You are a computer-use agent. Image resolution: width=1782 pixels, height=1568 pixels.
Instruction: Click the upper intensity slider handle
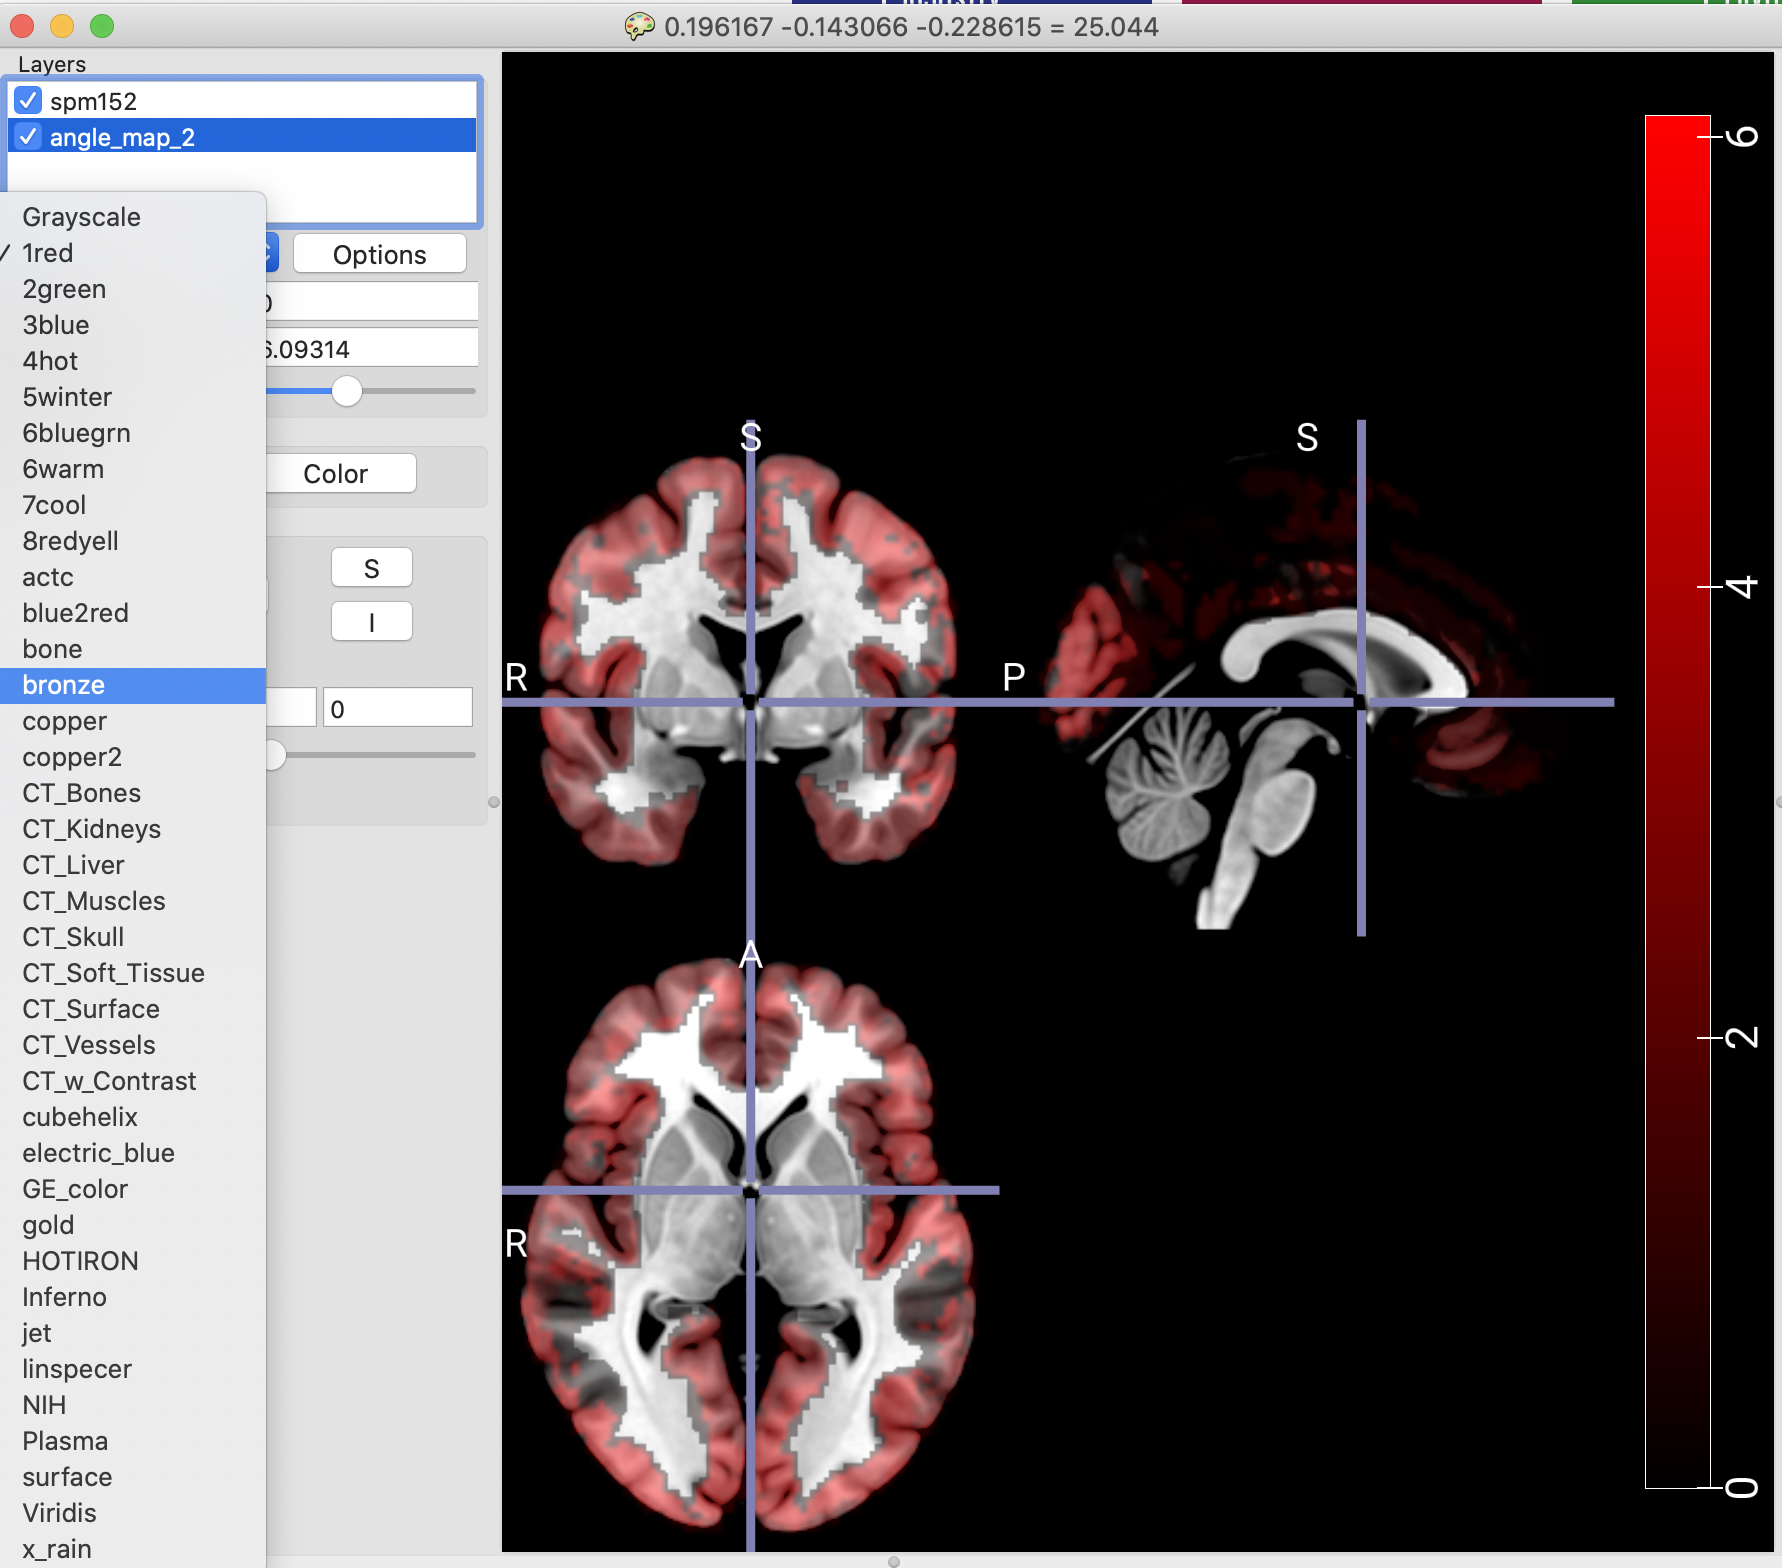(x=347, y=391)
